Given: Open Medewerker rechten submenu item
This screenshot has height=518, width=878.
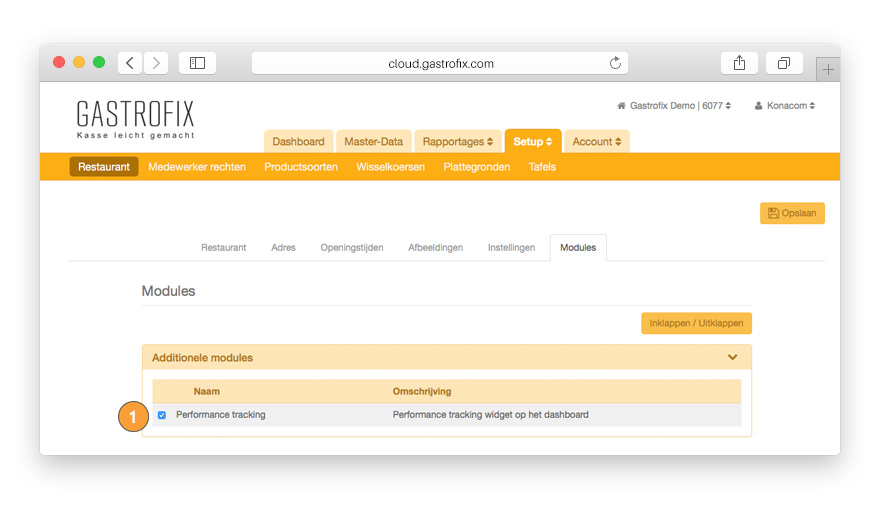Looking at the screenshot, I should [196, 167].
